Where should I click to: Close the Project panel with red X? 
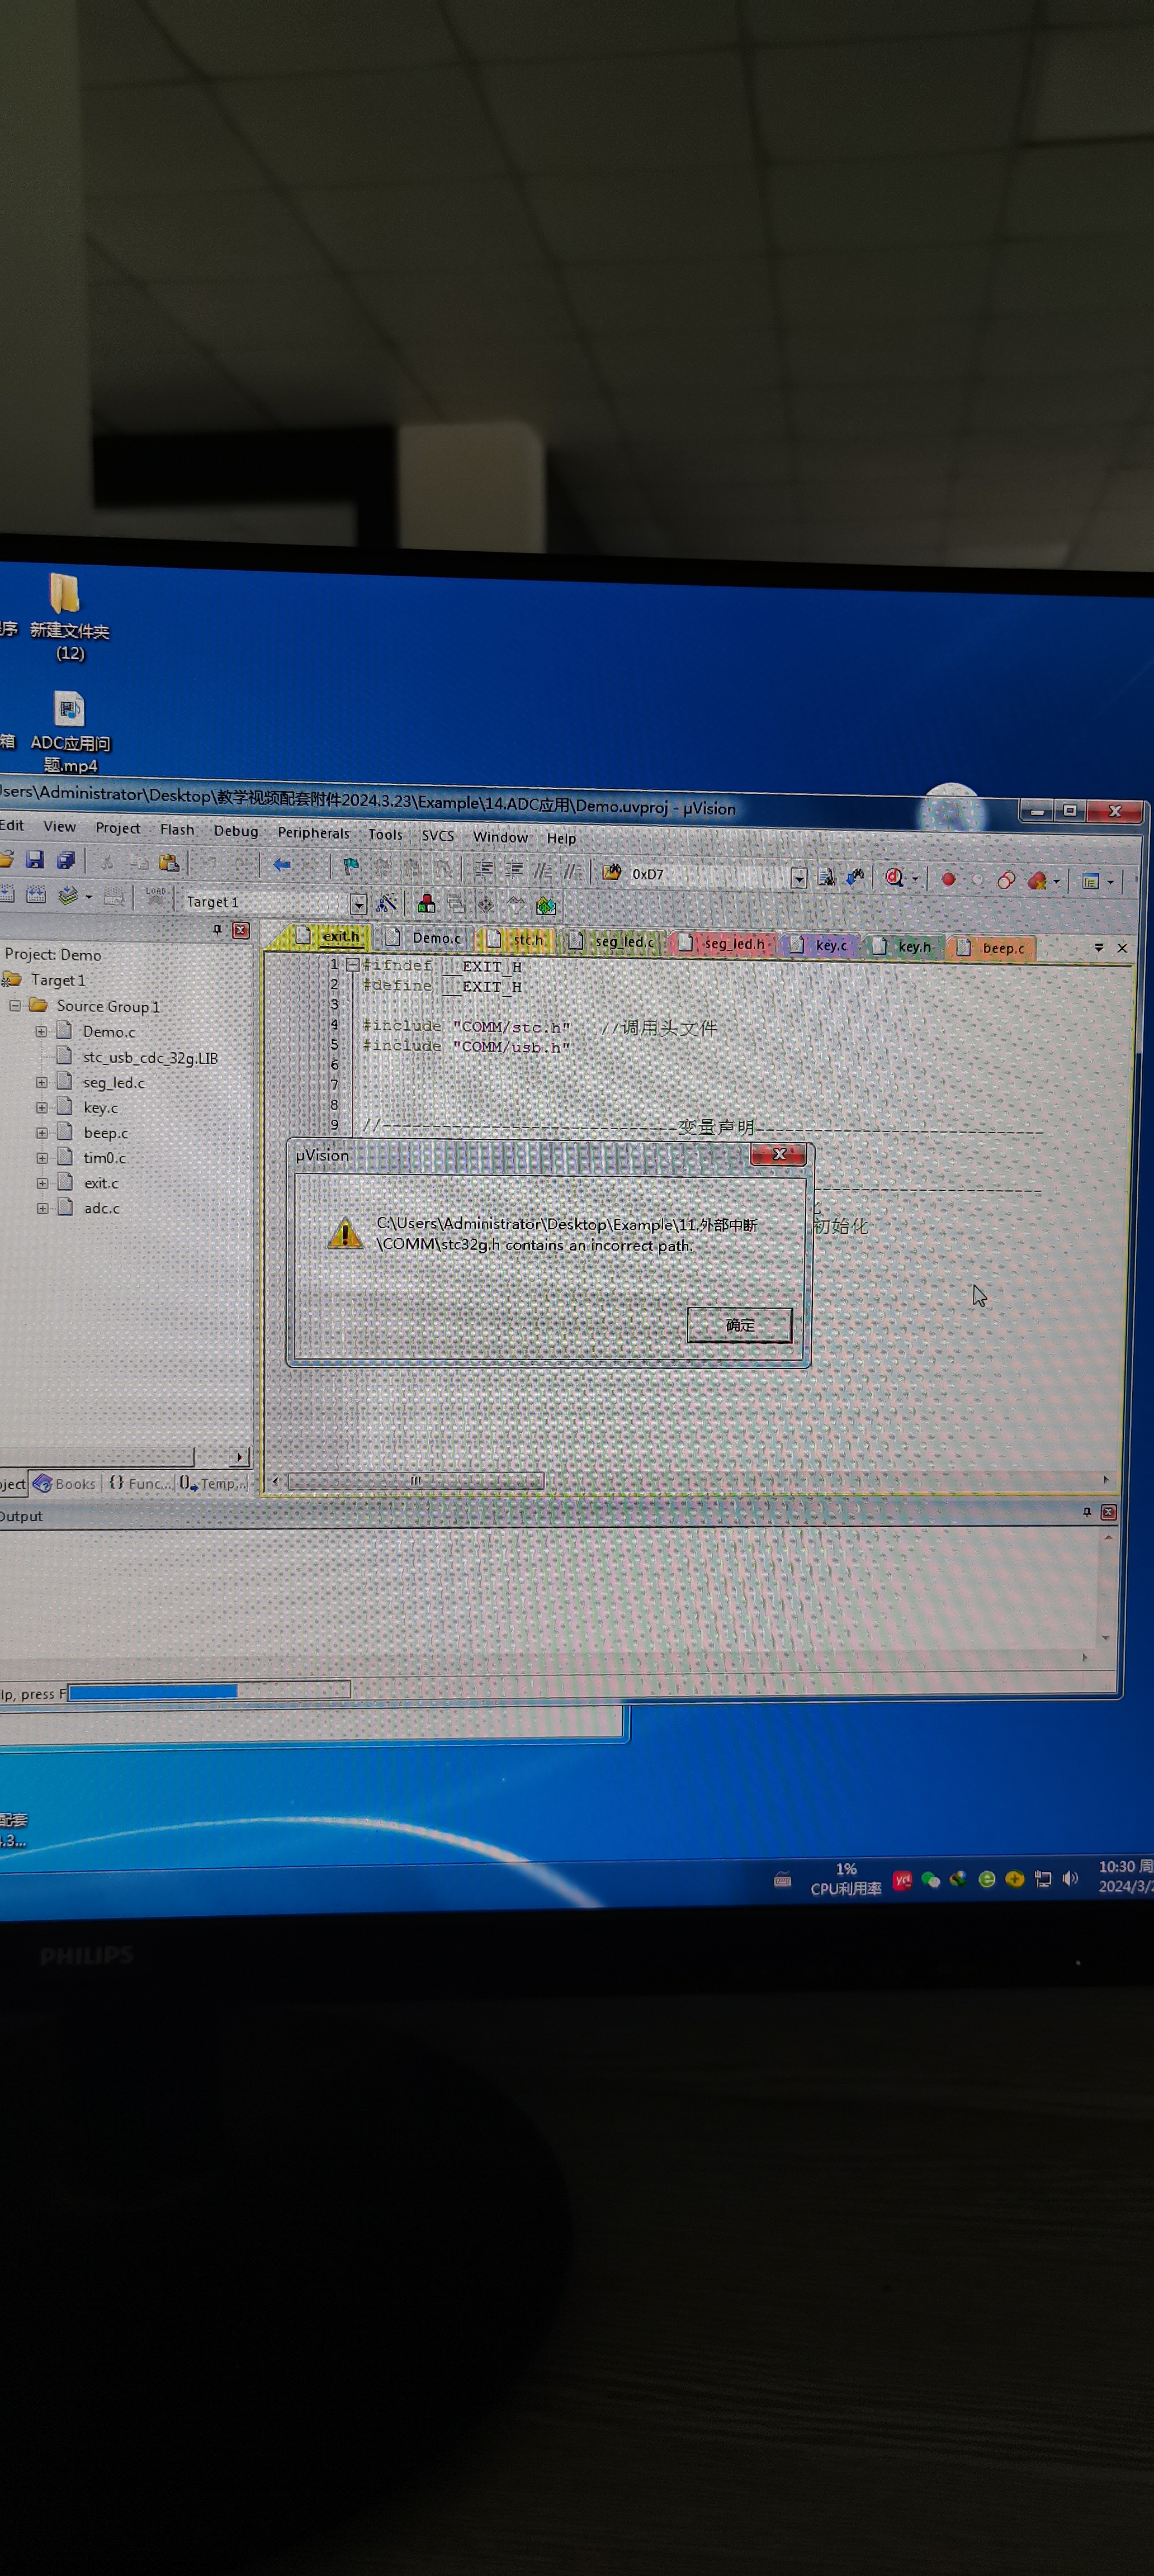pos(241,930)
